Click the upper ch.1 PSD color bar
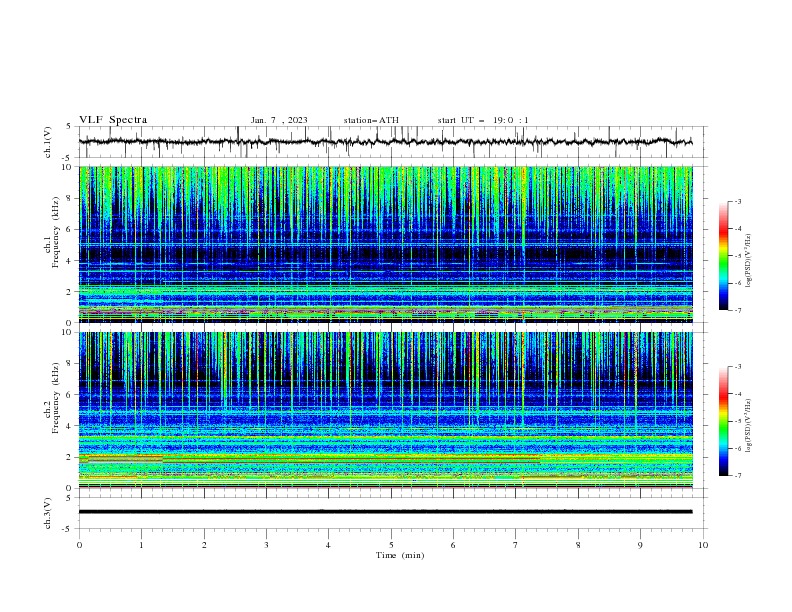Screen dimensions: 792x612 [x=723, y=256]
